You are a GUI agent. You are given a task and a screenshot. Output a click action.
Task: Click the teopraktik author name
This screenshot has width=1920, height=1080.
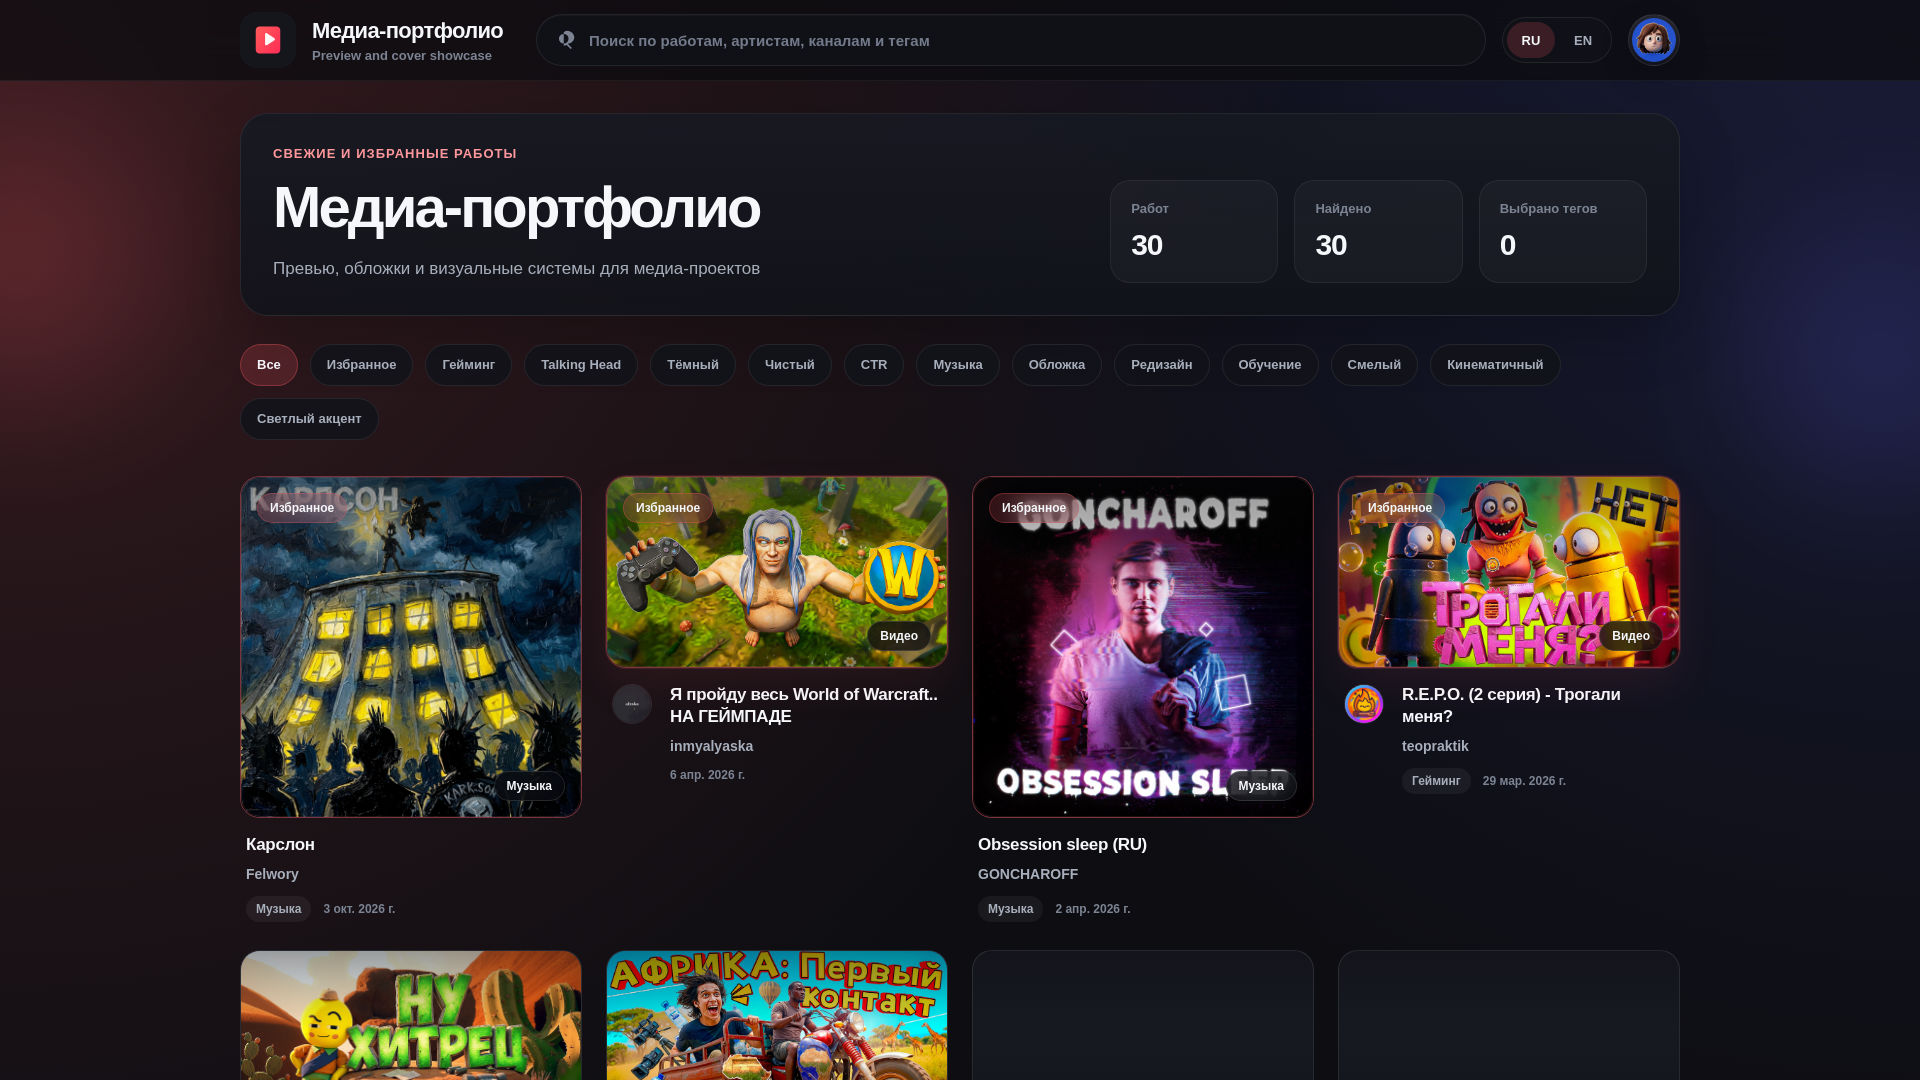[x=1435, y=746]
